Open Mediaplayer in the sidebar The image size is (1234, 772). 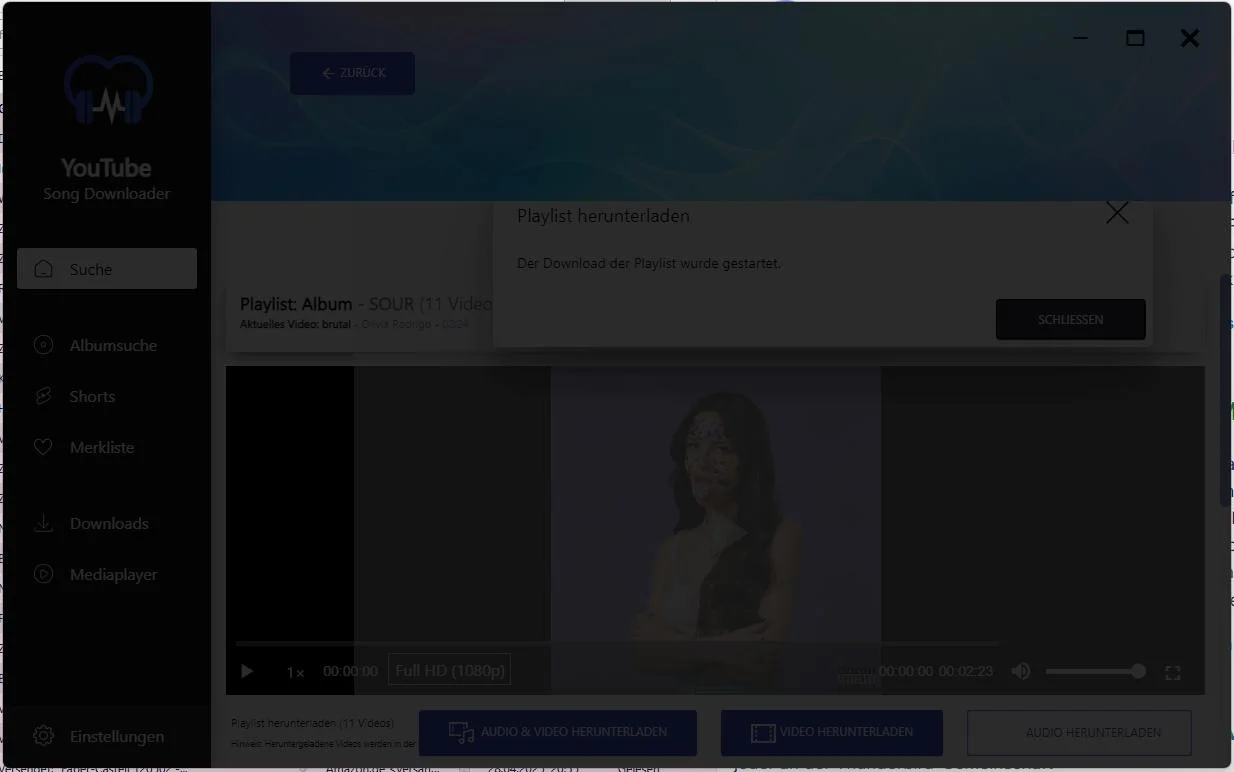tap(107, 574)
